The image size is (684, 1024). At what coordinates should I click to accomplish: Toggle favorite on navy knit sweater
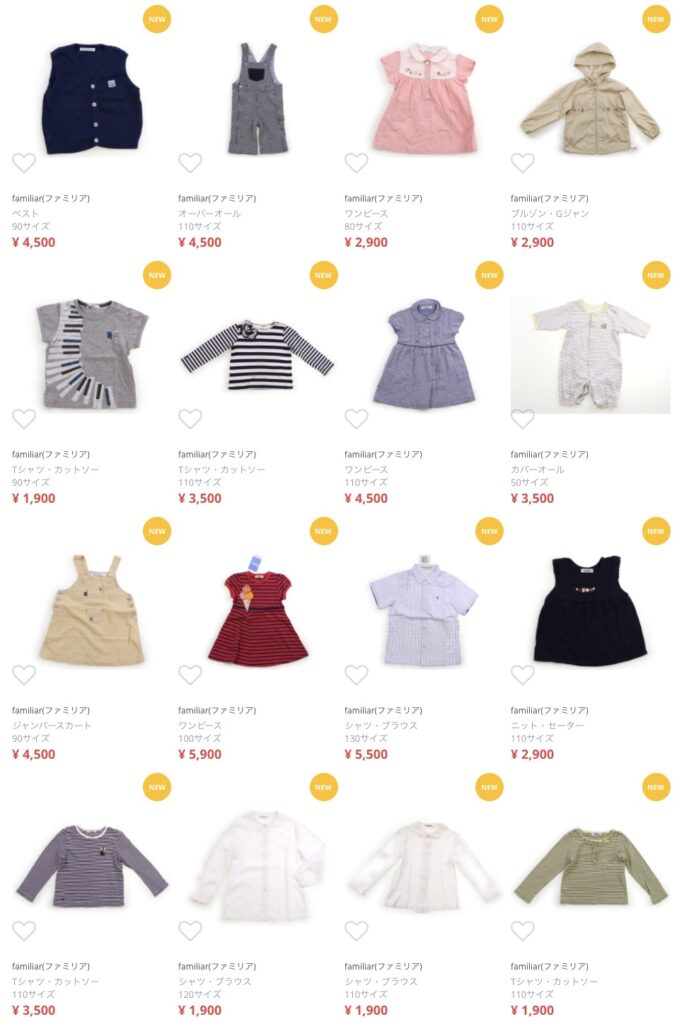[x=523, y=674]
